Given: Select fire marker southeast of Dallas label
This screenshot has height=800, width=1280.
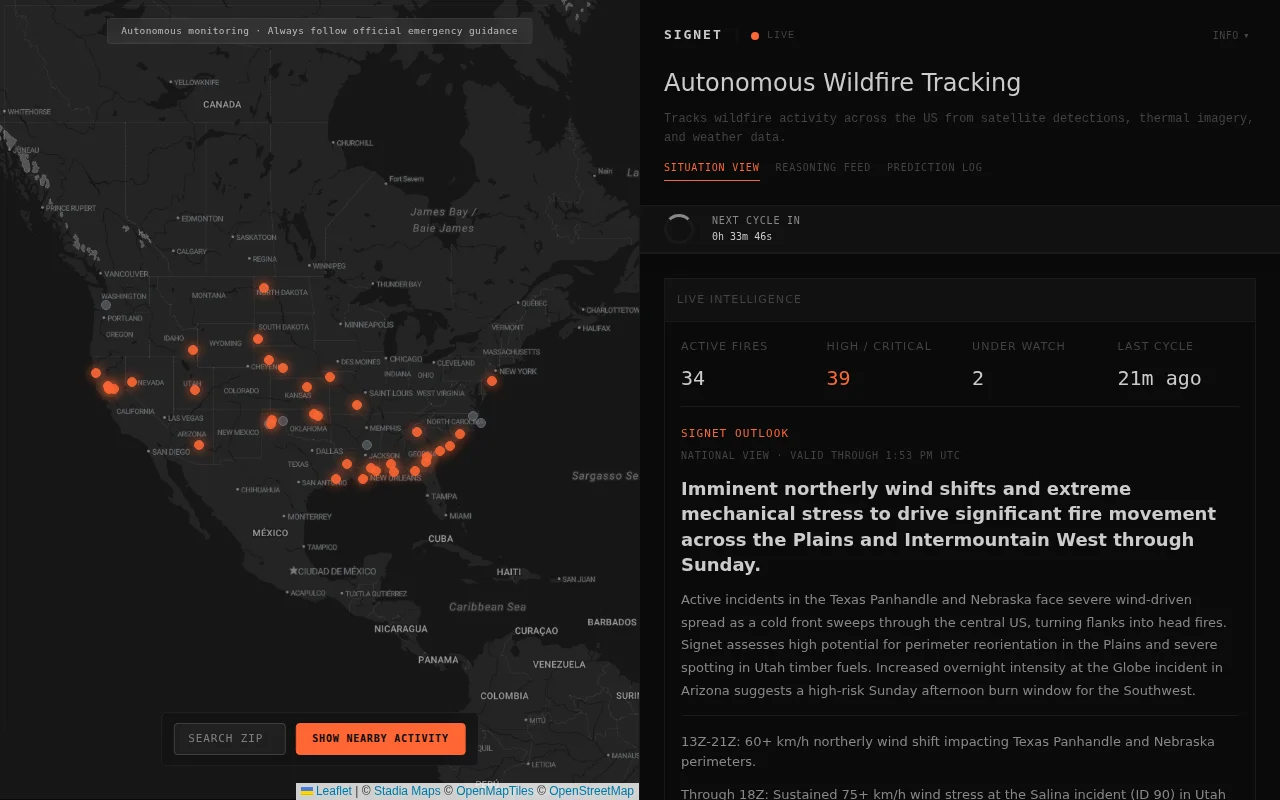Looking at the screenshot, I should tap(347, 464).
